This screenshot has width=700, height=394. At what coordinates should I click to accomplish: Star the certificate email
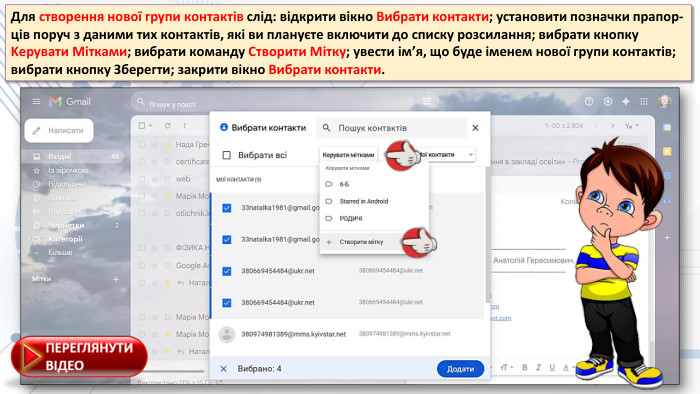(154, 162)
